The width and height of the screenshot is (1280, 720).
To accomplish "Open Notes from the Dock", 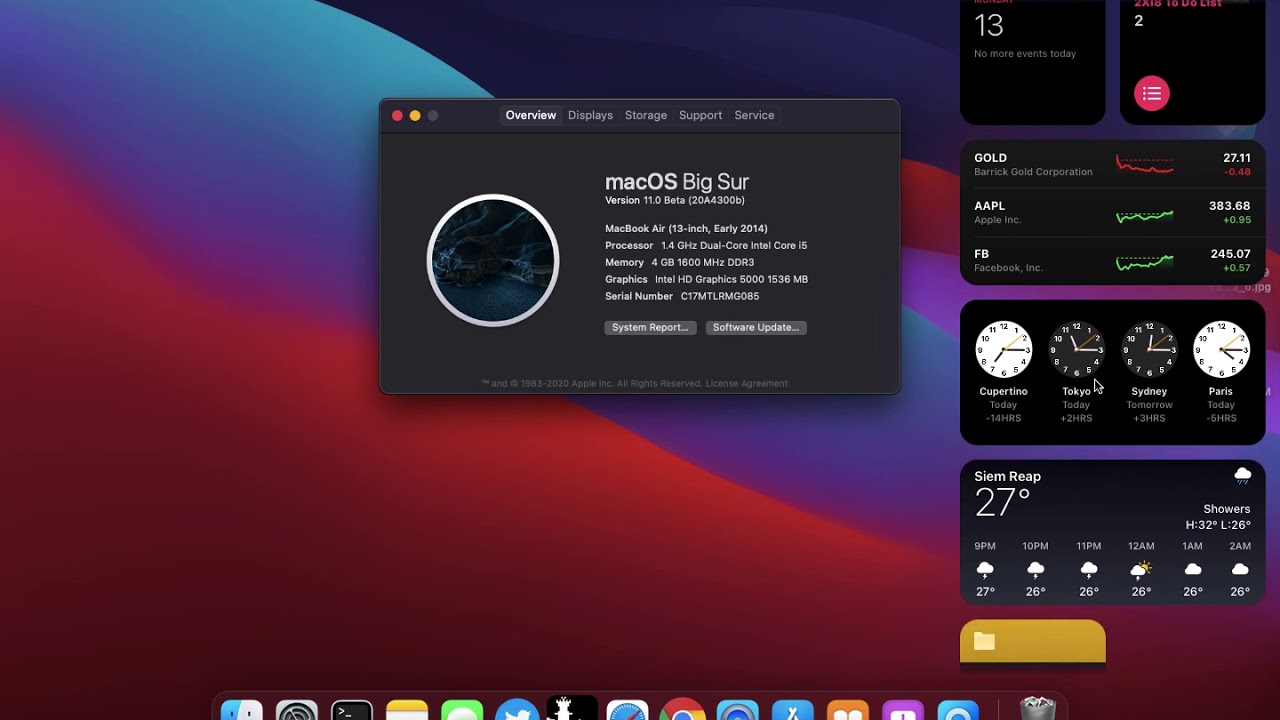I will 407,710.
